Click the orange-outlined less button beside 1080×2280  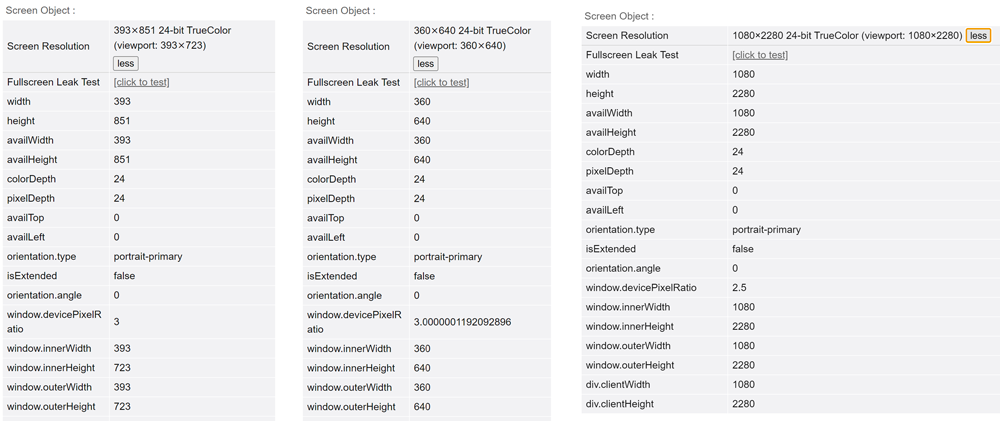click(978, 36)
